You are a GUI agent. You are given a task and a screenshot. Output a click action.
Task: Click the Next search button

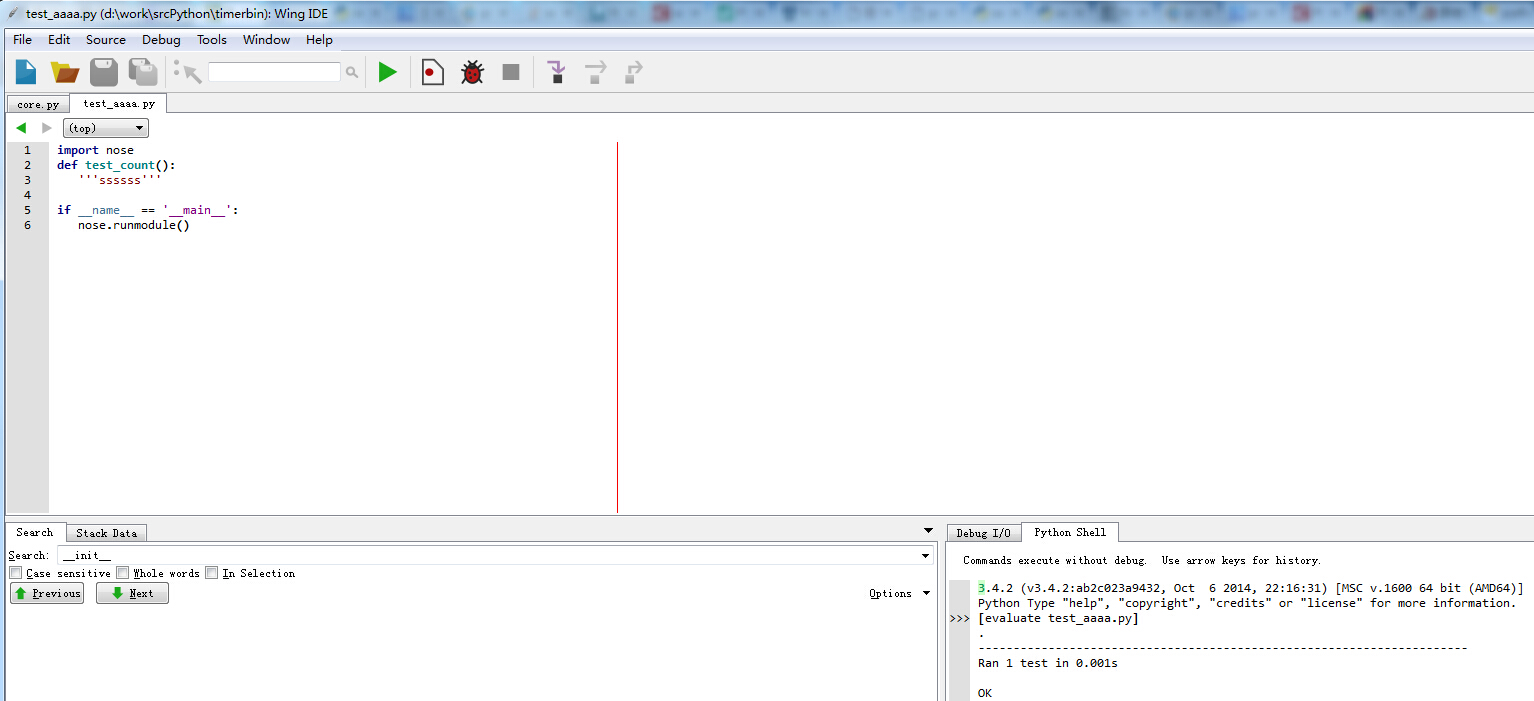coord(132,593)
